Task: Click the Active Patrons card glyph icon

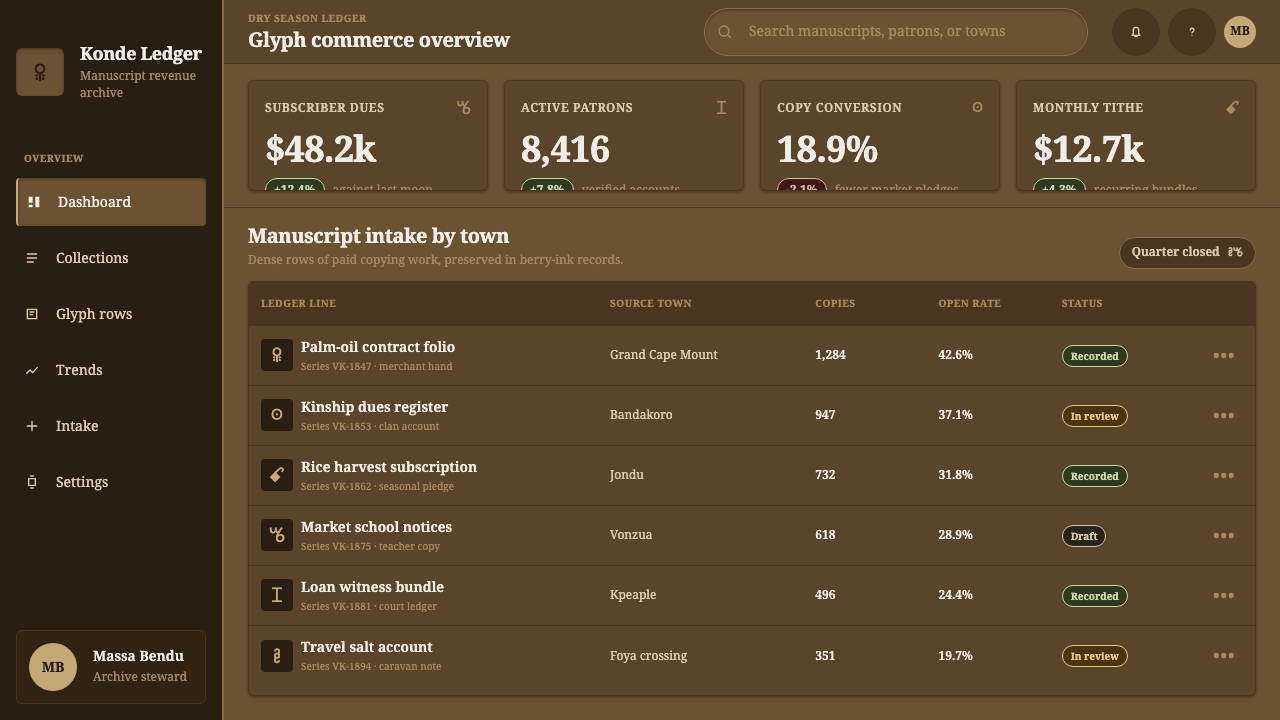Action: click(721, 107)
